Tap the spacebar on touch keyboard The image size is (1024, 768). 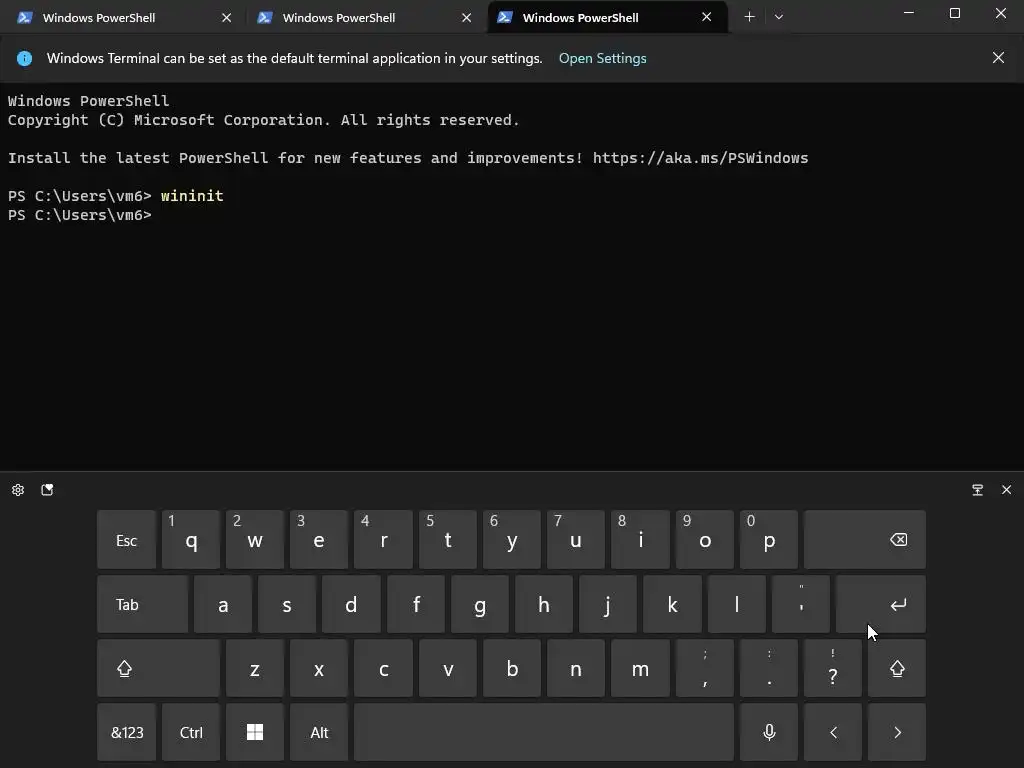(x=544, y=732)
